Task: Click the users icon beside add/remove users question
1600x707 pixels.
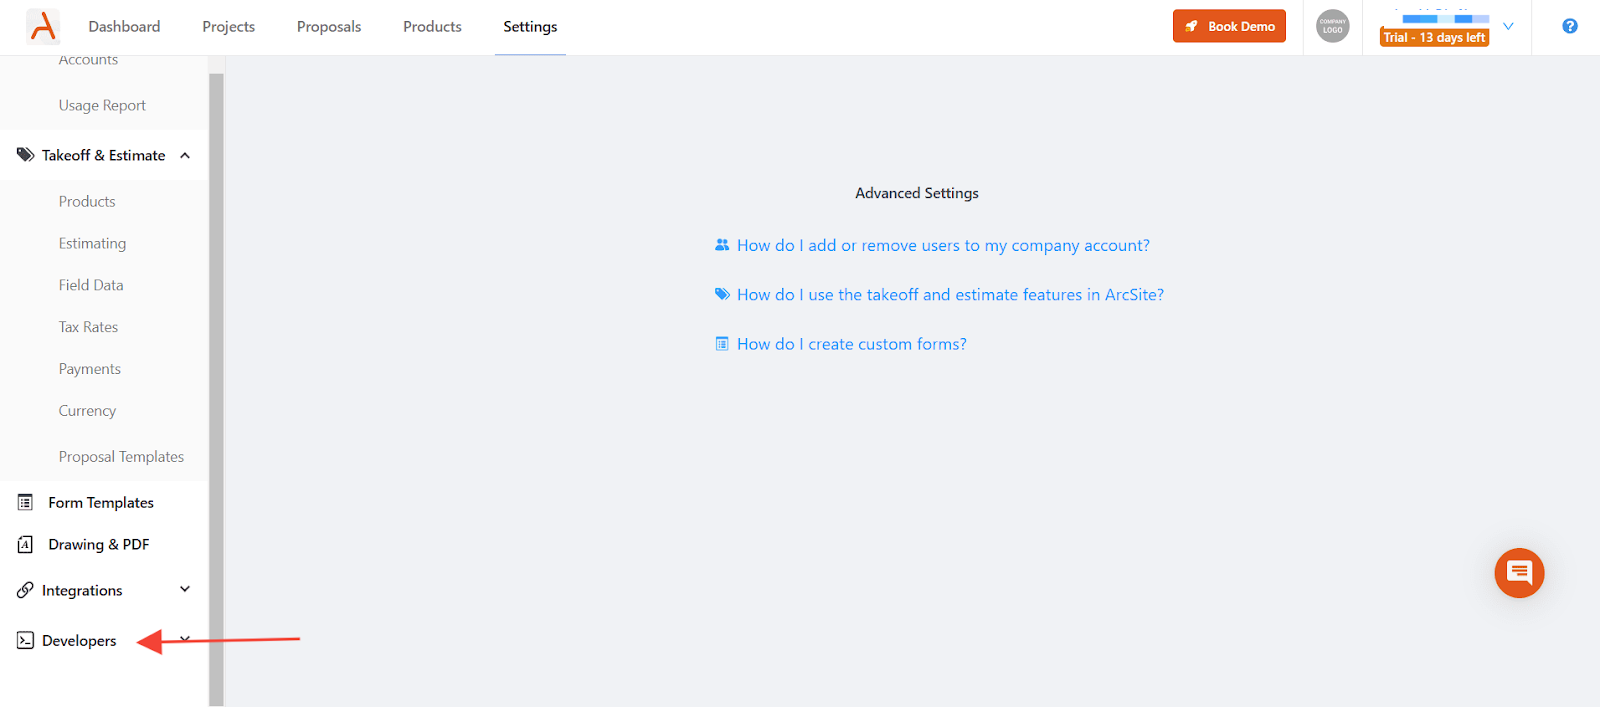Action: pos(722,245)
